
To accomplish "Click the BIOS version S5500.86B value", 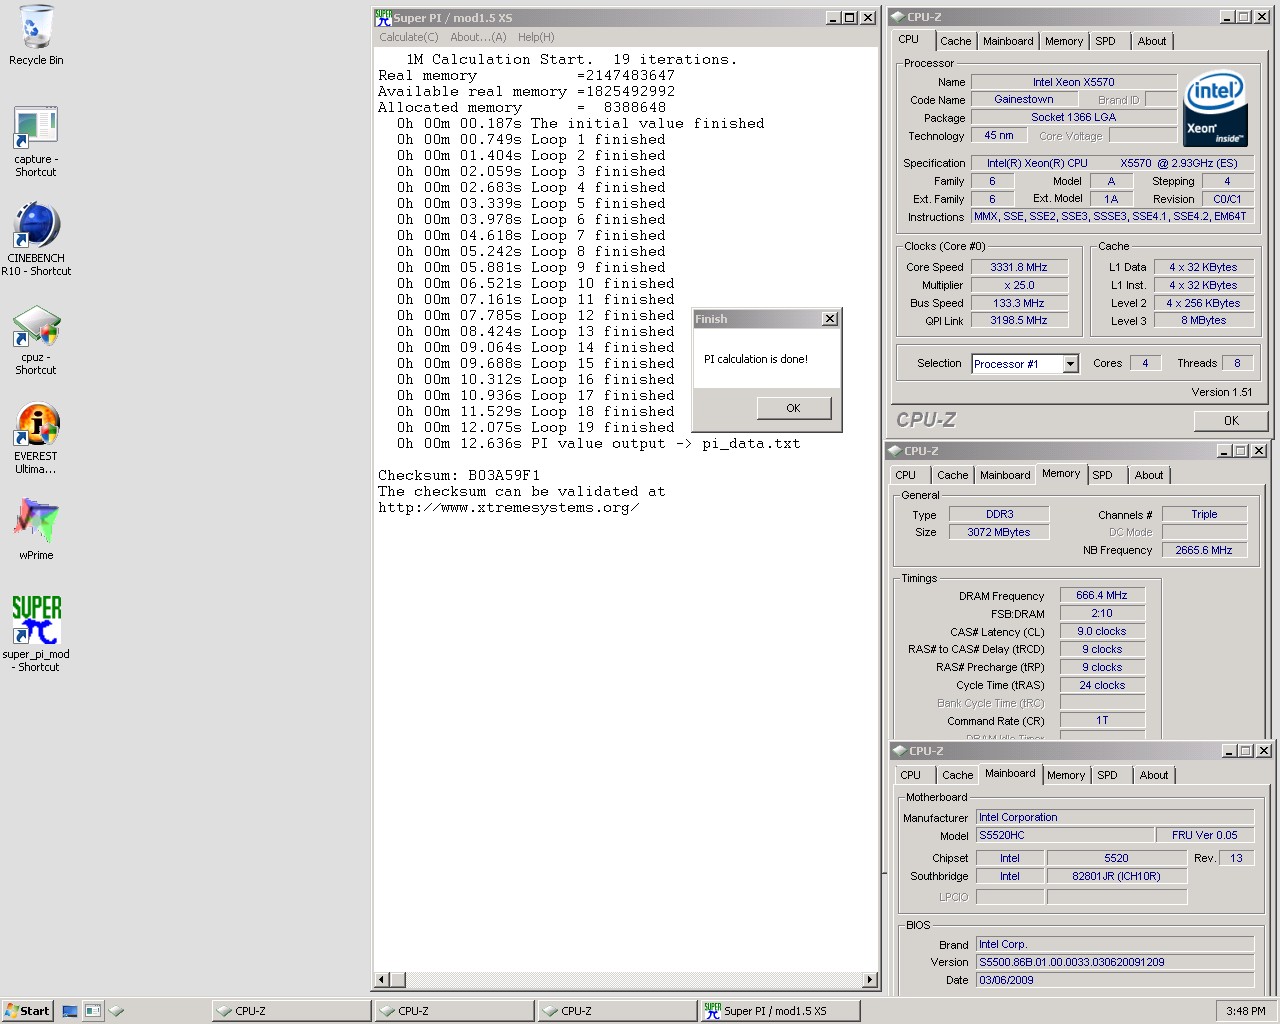I will click(1115, 962).
